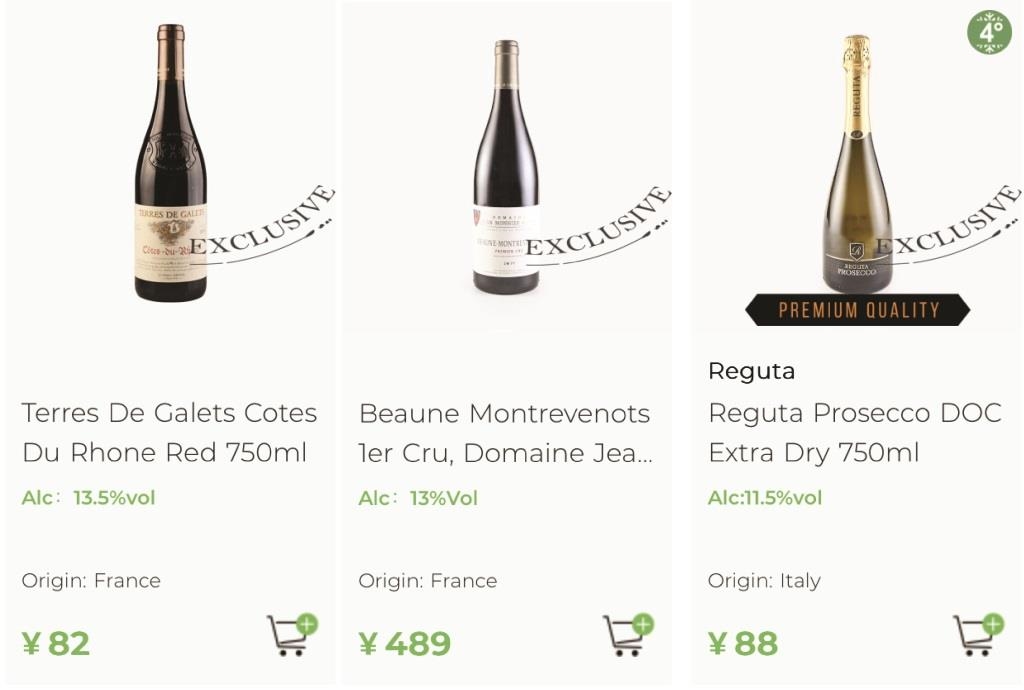
Task: Click Exclusive stamp on Beaune Montrevenots bottle
Action: (x=599, y=225)
